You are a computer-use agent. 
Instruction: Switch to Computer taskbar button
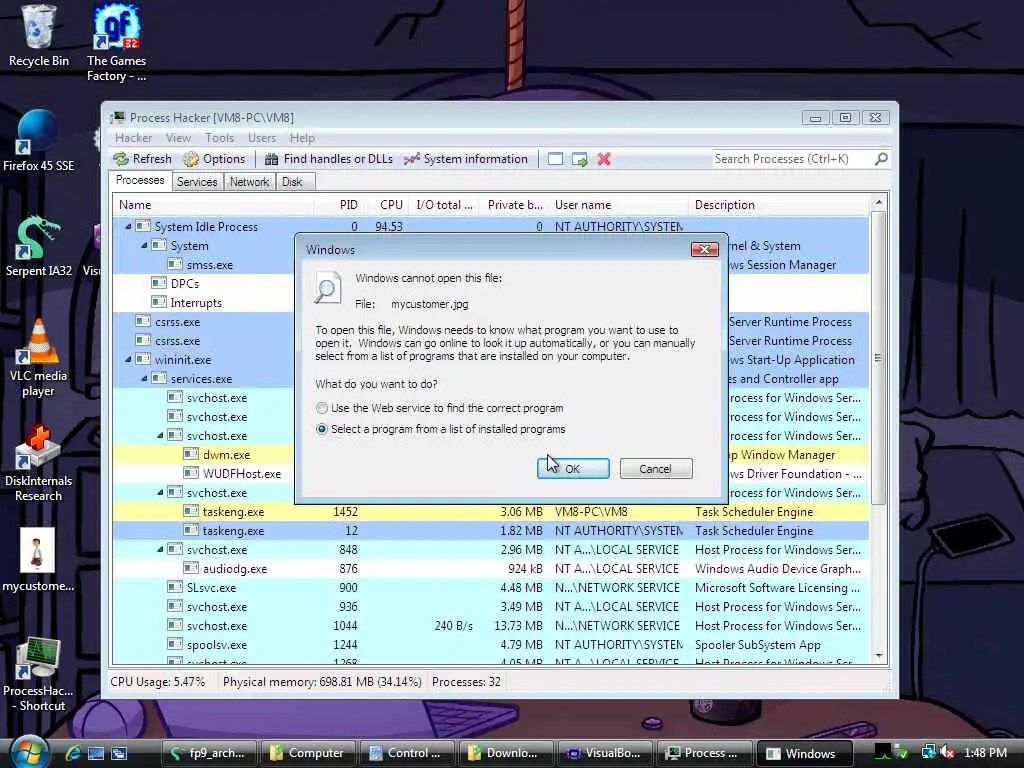point(307,753)
